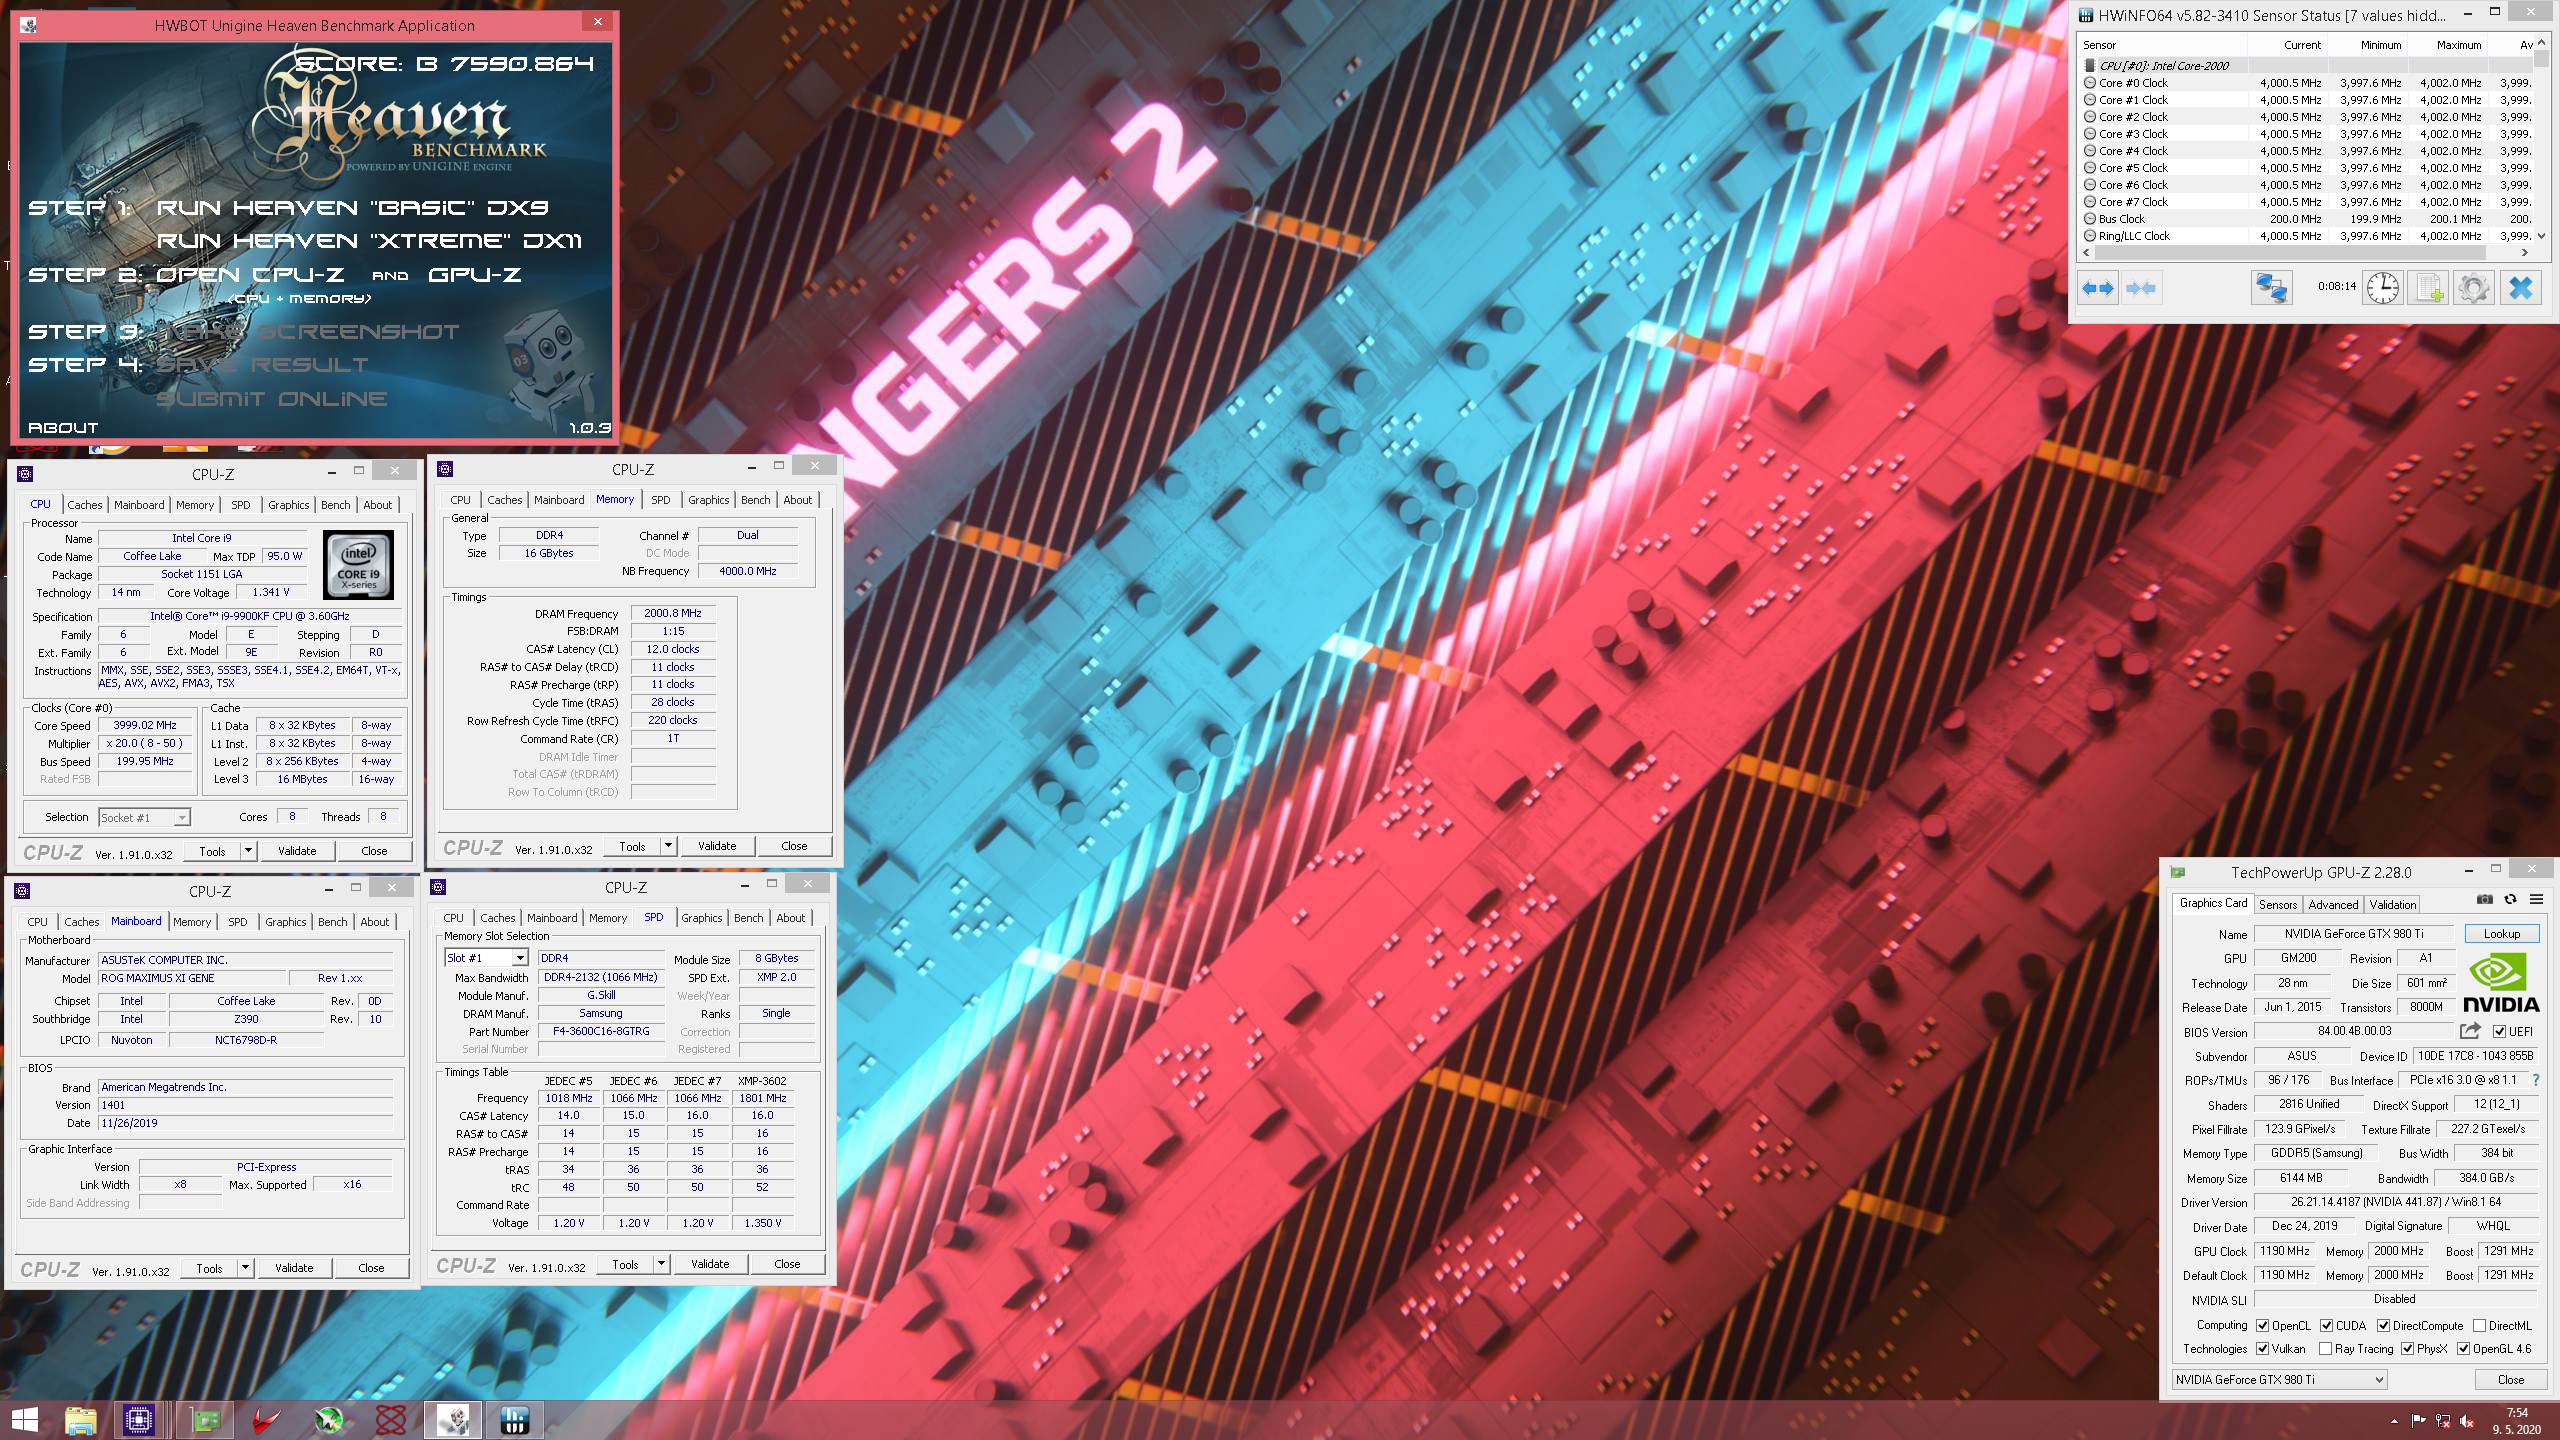
Task: Click HWiNFO horizontal scrollbar right arrow
Action: [x=2525, y=253]
